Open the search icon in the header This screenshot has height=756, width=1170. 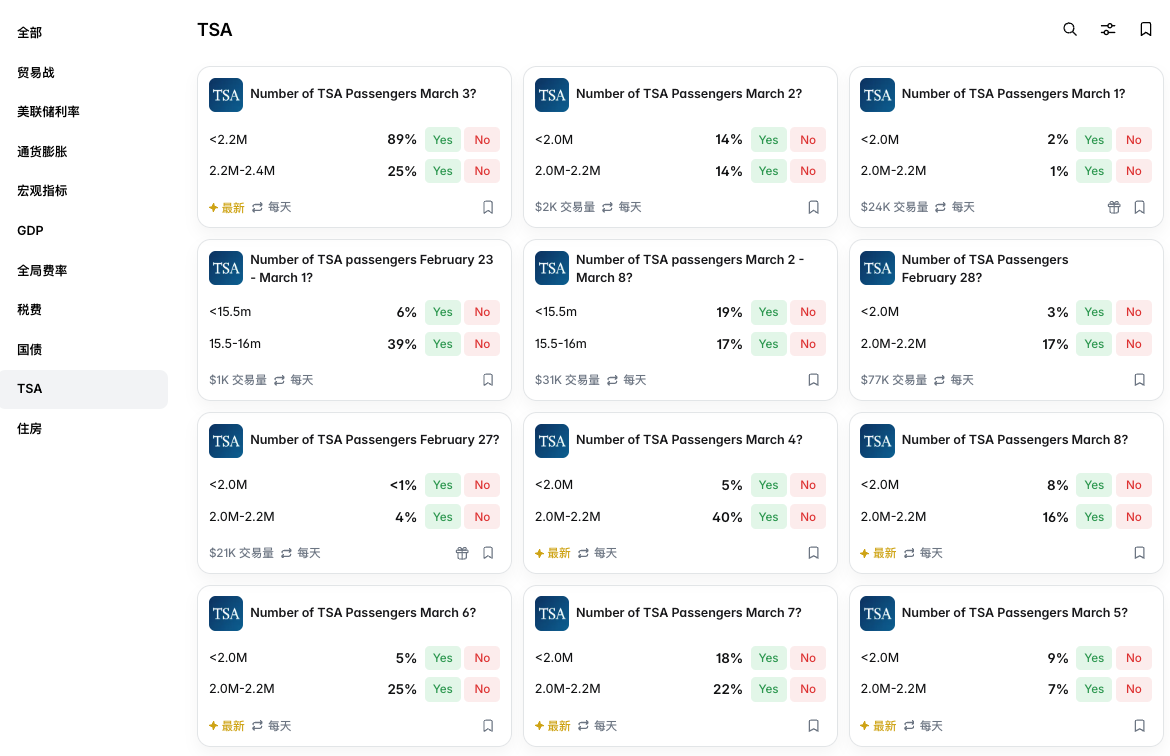(1070, 30)
